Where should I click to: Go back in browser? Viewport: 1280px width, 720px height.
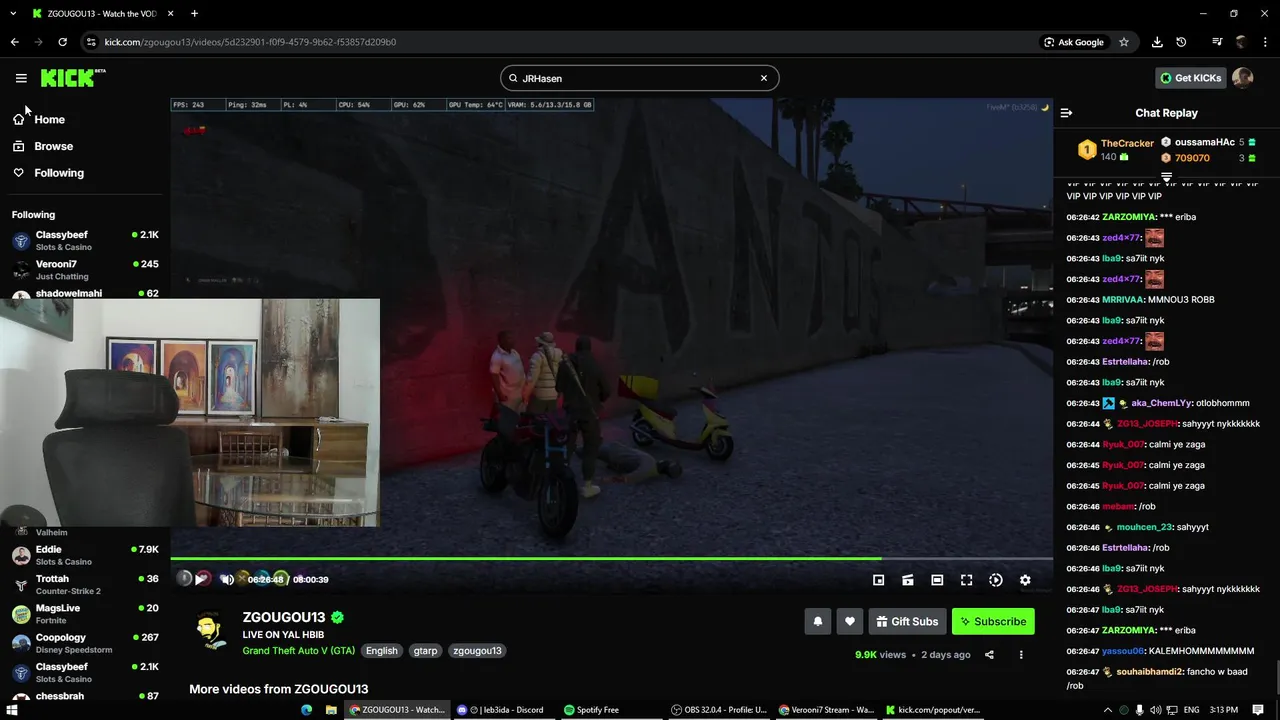[14, 42]
